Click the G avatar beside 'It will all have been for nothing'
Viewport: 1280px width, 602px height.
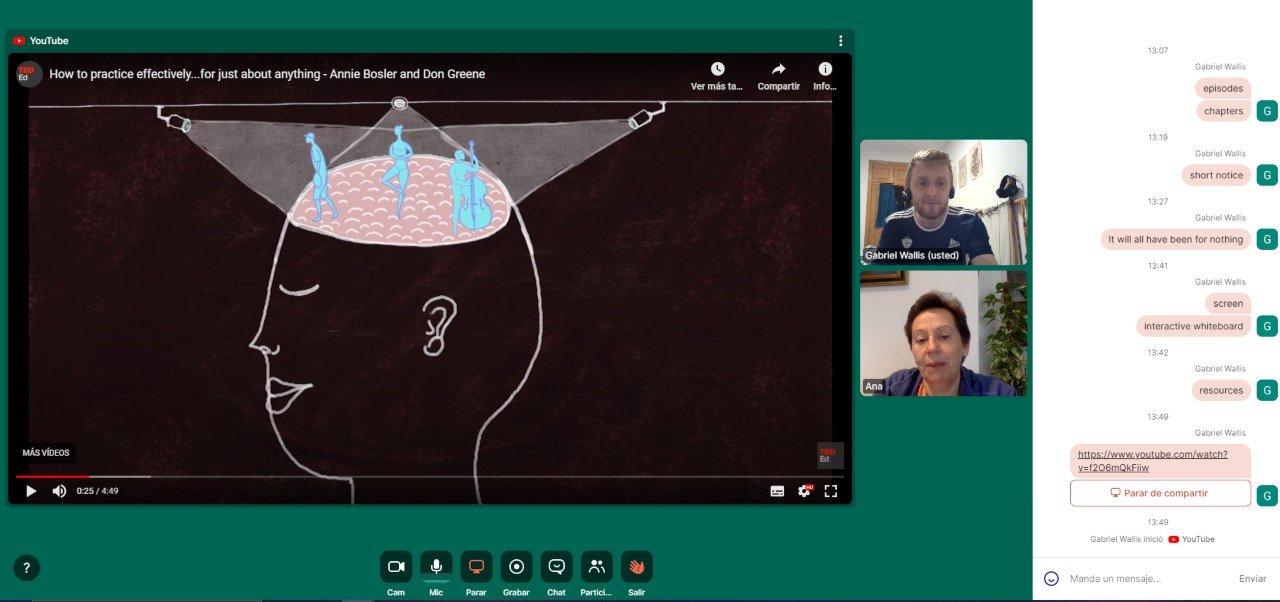(x=1267, y=239)
